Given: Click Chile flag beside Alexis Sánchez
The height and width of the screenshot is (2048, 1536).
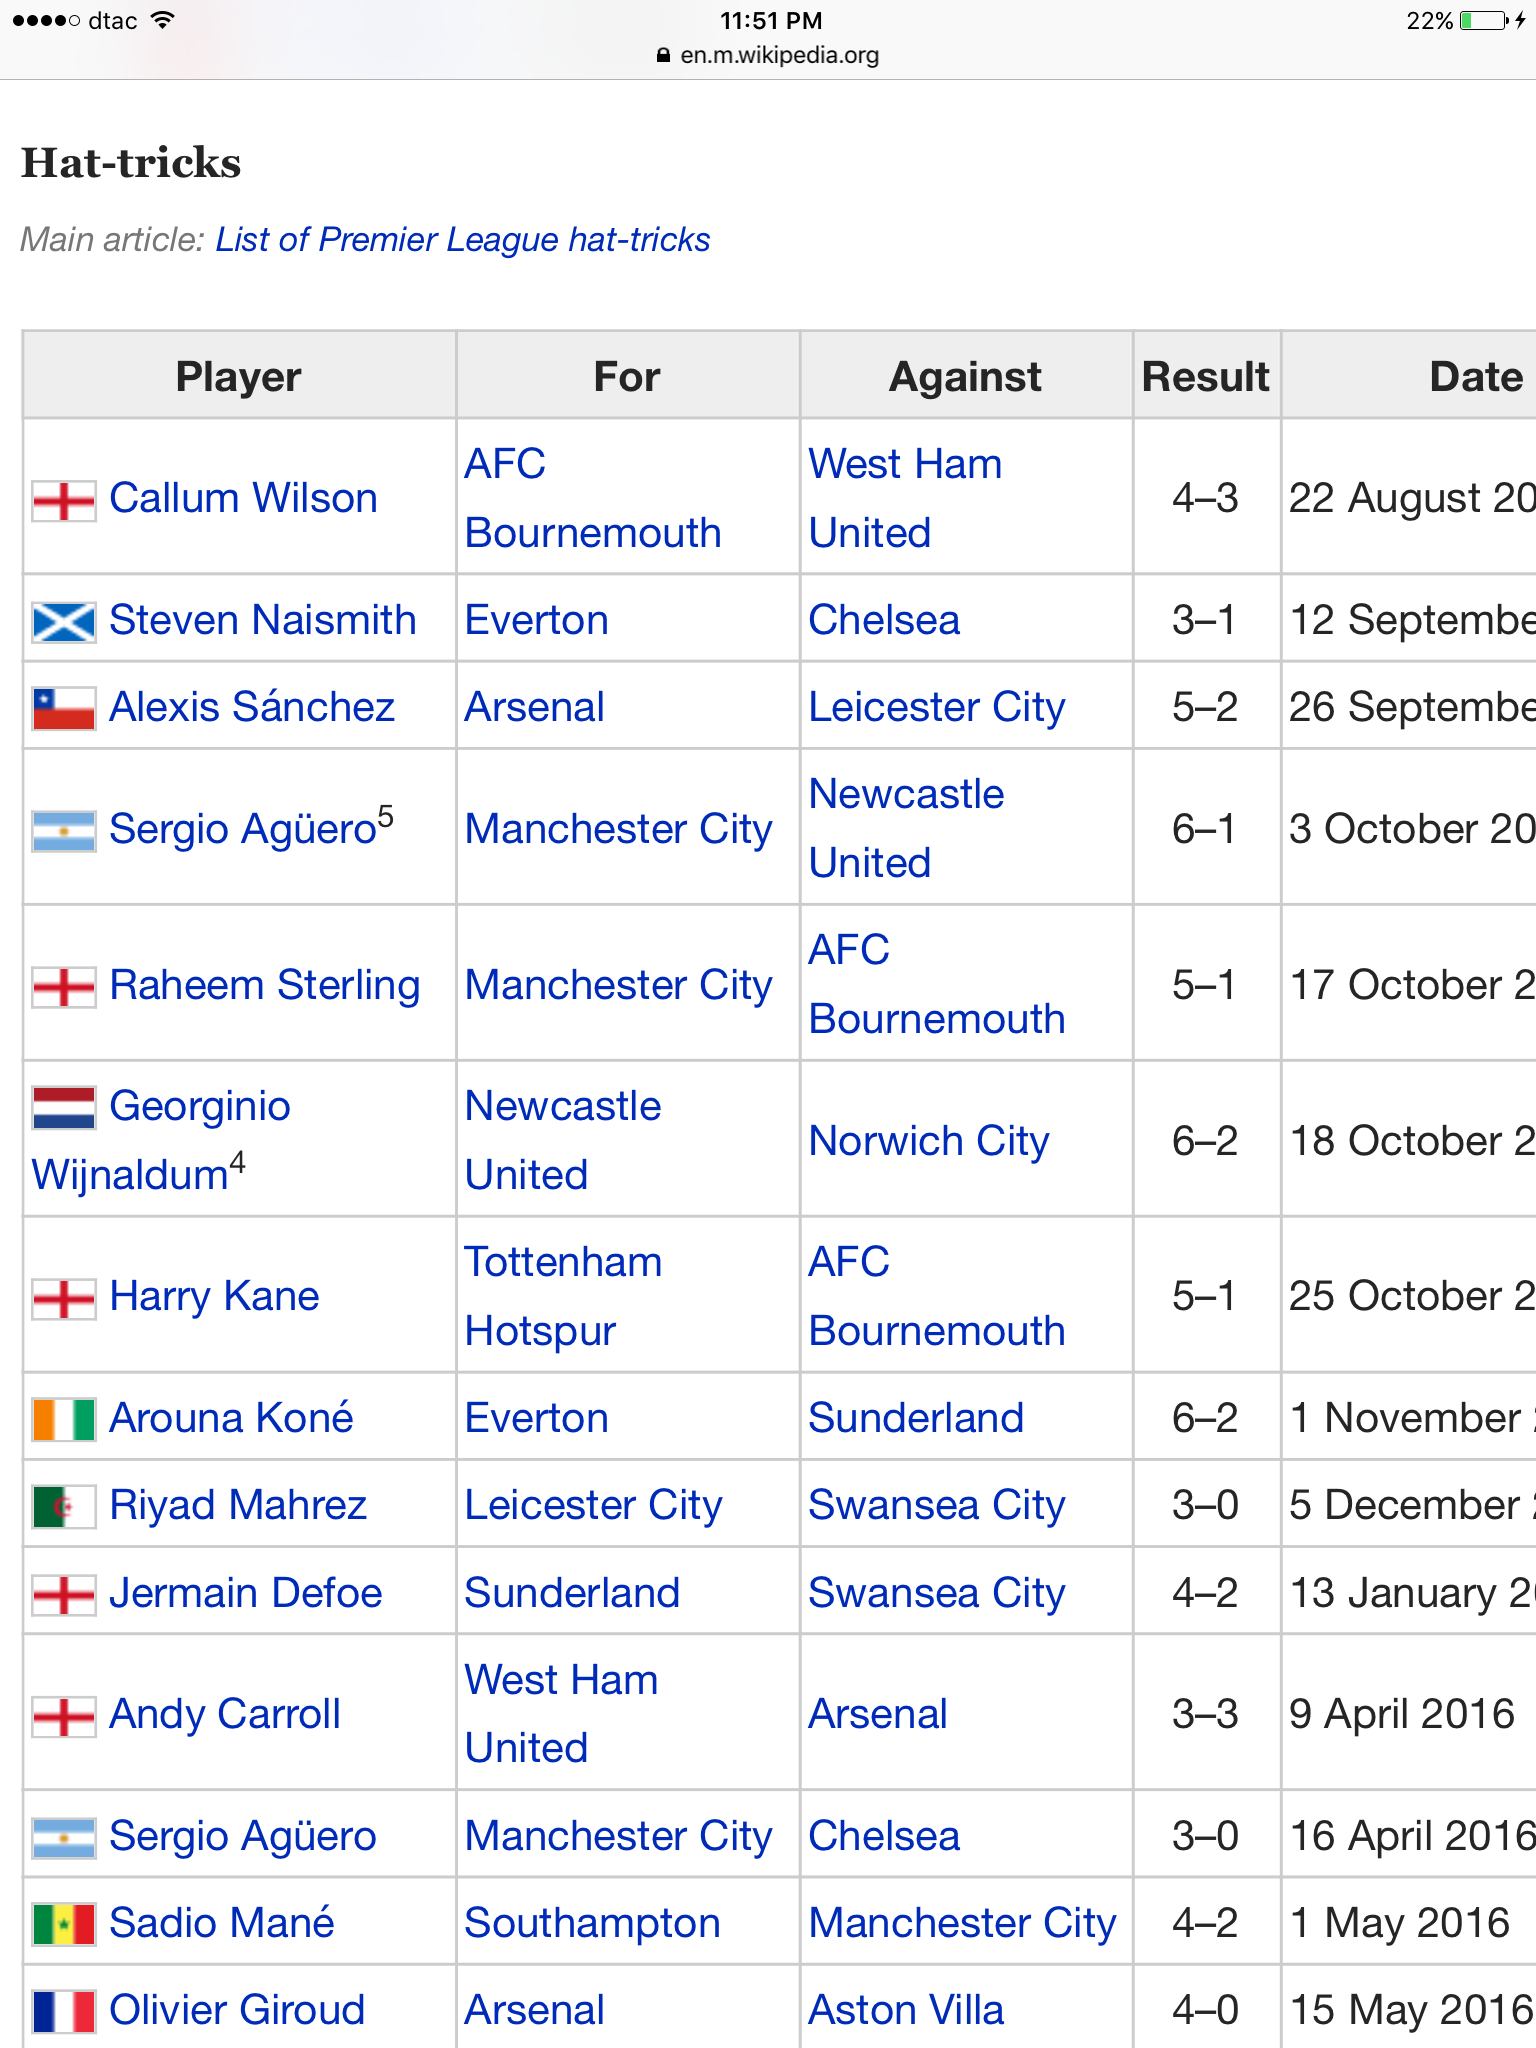Looking at the screenshot, I should (x=64, y=709).
